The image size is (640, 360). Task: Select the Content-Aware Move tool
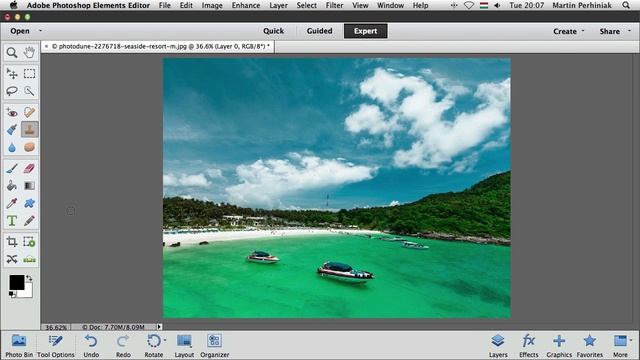[x=12, y=259]
